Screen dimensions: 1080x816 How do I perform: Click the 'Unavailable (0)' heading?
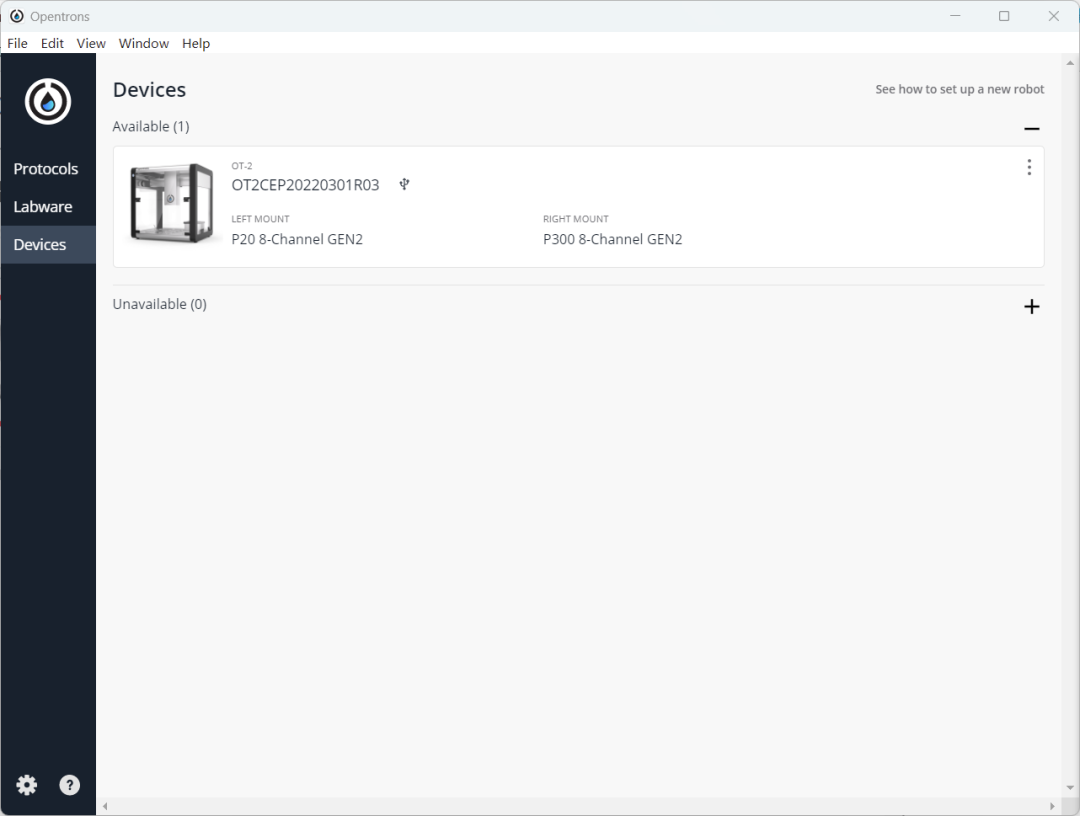[160, 304]
